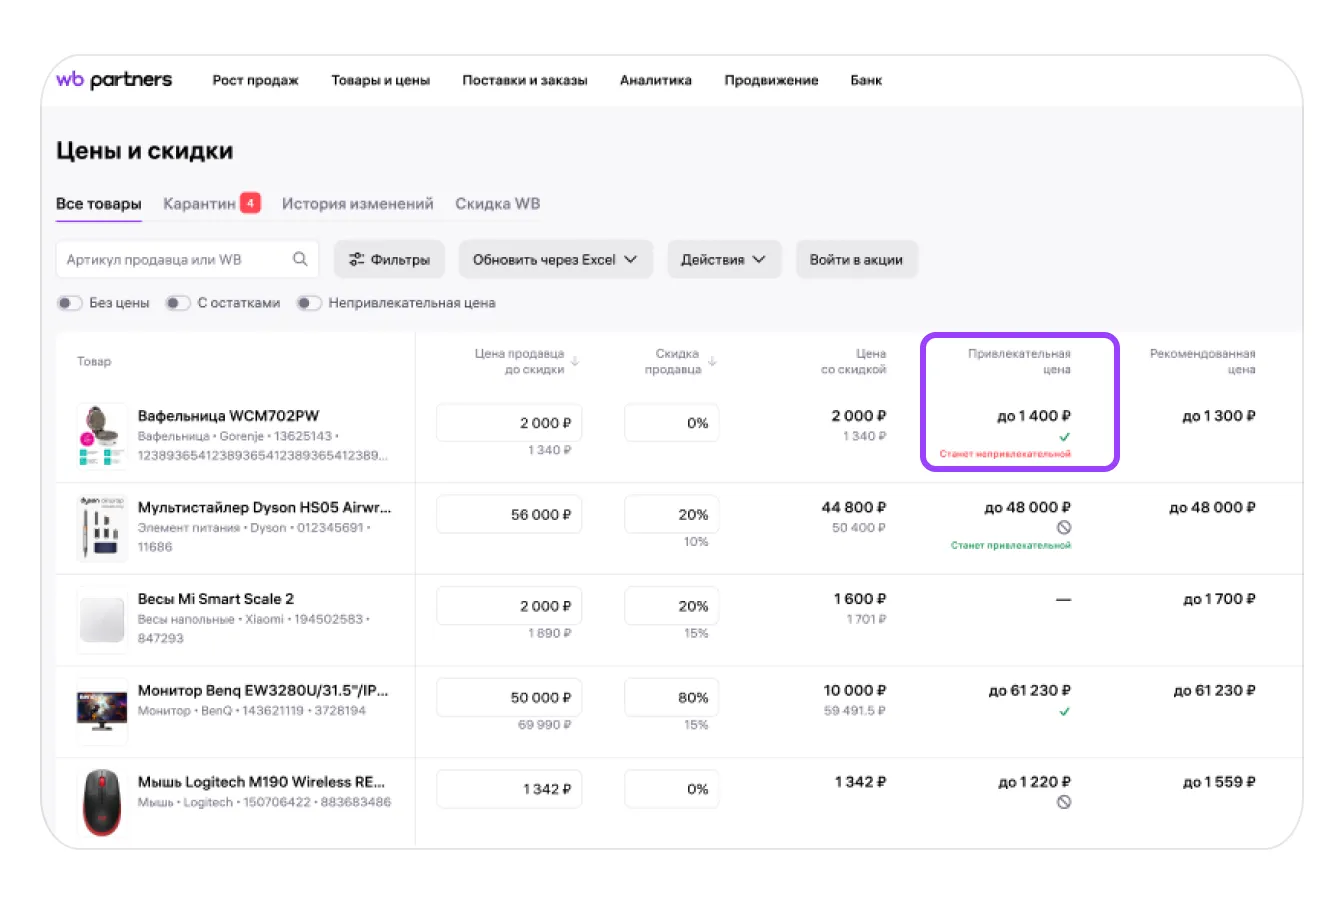
Task: Toggle the Непривлекательная цена switch
Action: [309, 303]
